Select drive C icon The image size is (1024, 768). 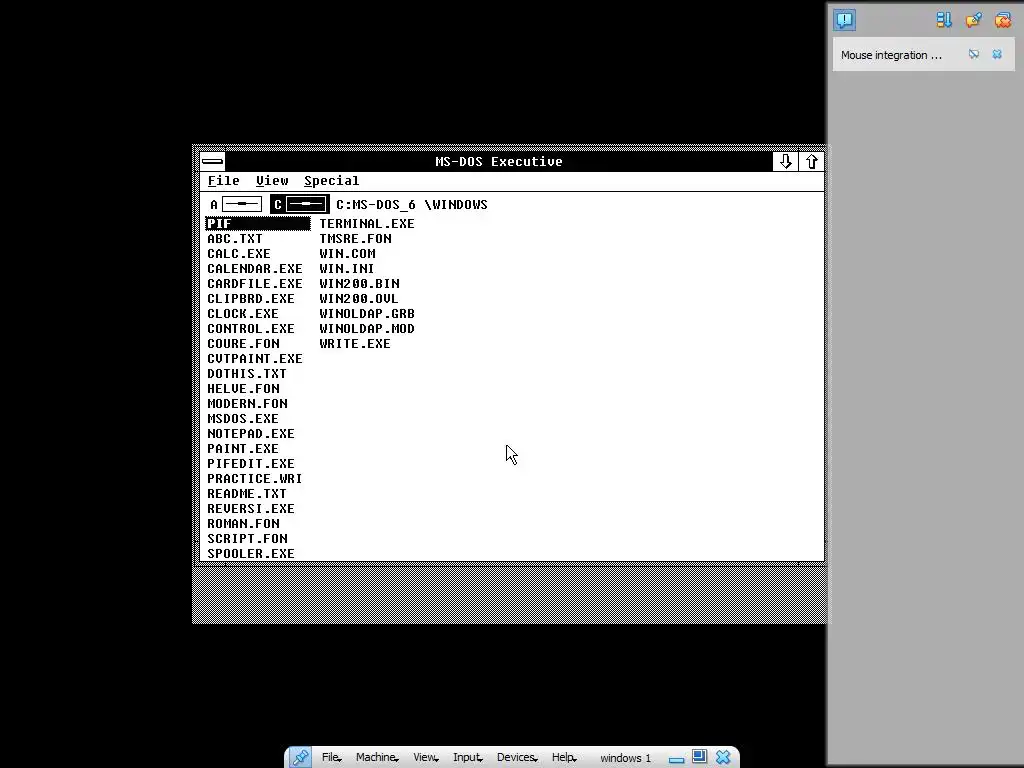pyautogui.click(x=300, y=204)
